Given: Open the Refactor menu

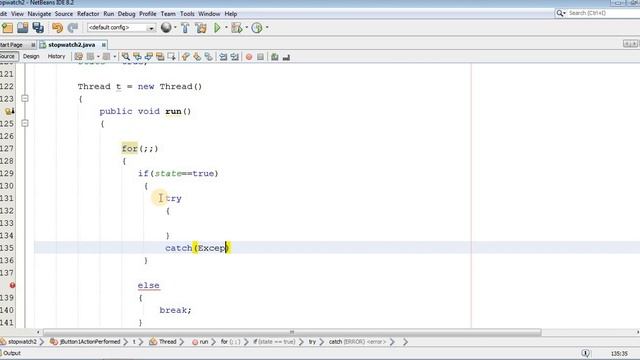Looking at the screenshot, I should 88,14.
